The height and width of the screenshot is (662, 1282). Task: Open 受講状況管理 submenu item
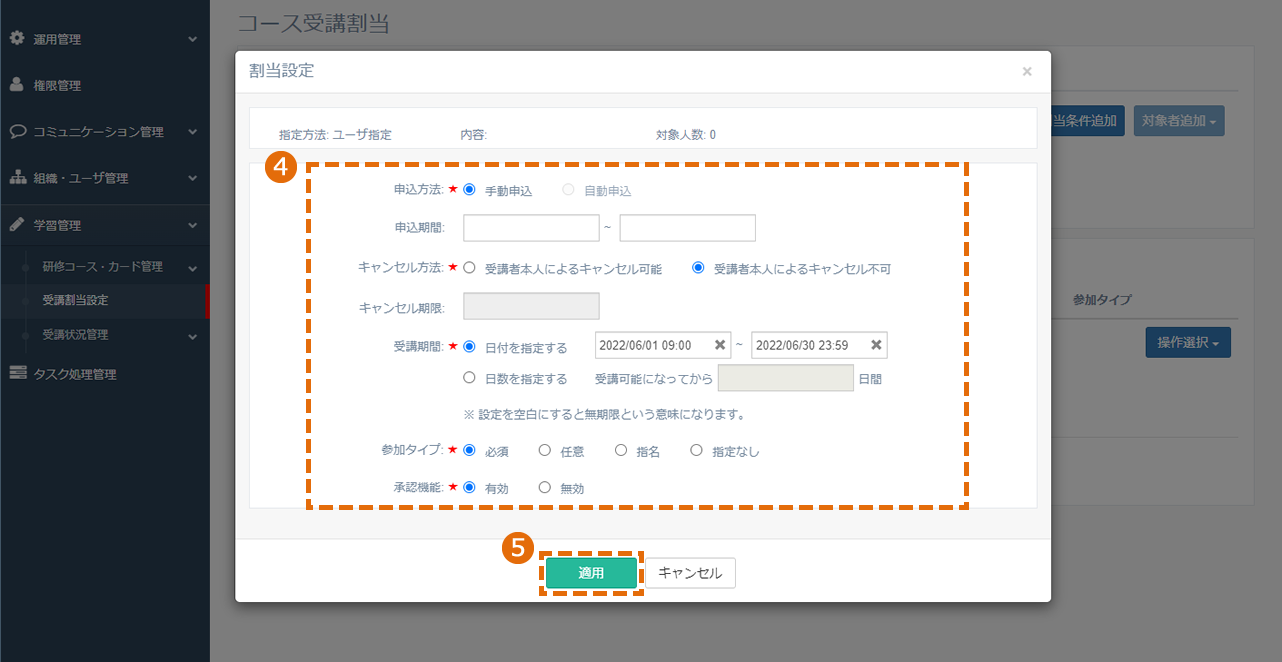[76, 334]
